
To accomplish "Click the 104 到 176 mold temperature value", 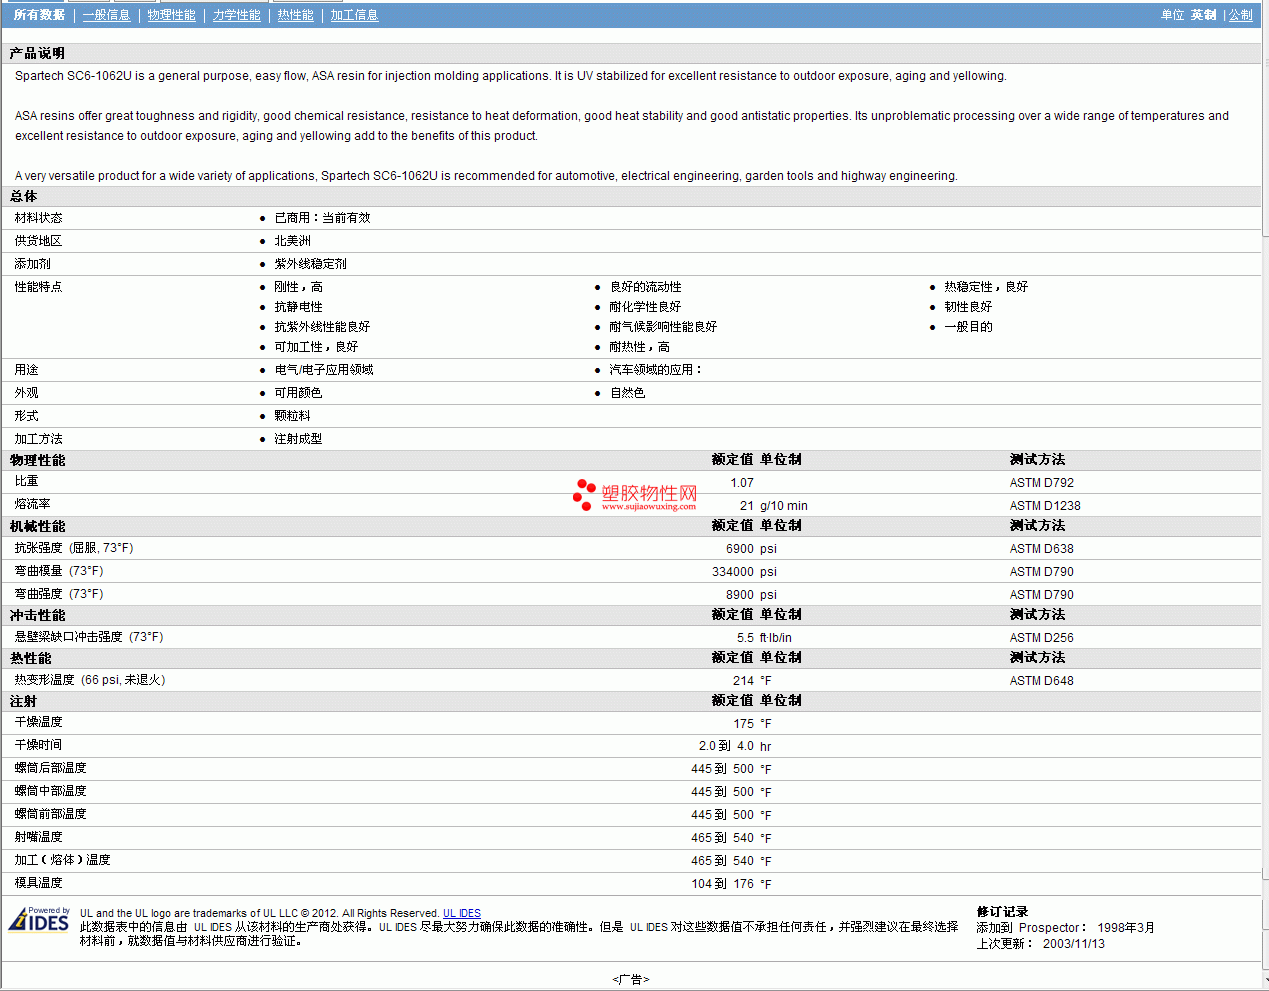I will [723, 883].
